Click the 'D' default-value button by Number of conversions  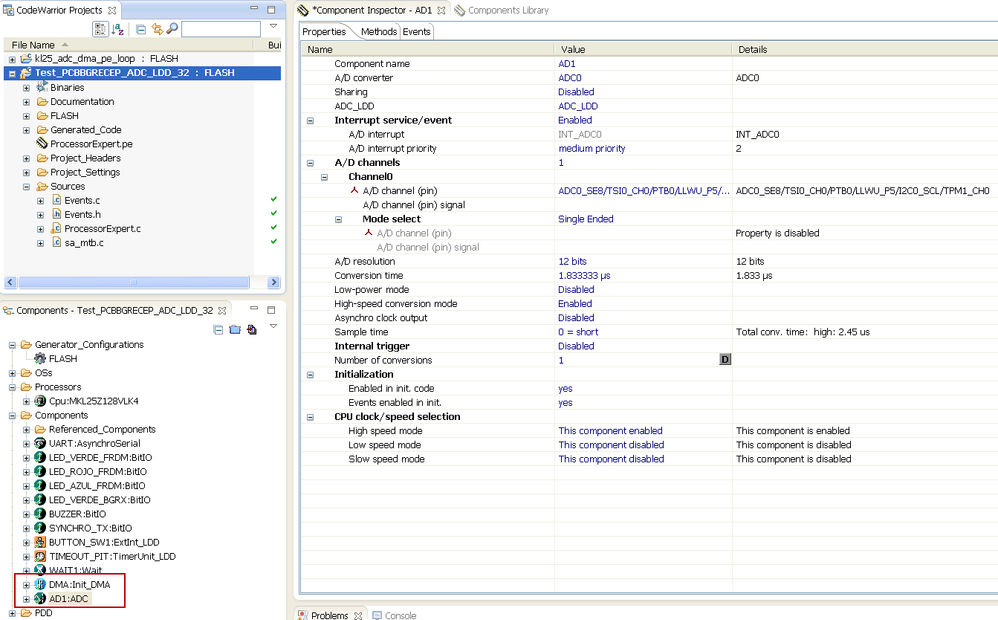(725, 360)
